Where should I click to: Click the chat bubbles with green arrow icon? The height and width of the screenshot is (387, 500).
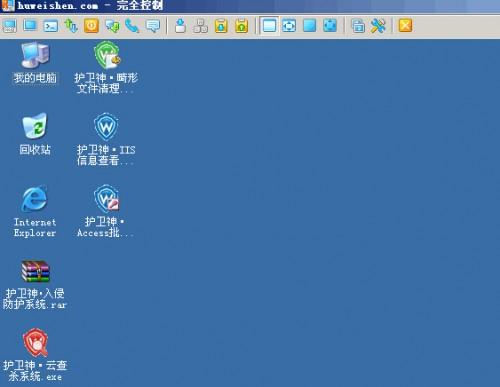point(112,26)
